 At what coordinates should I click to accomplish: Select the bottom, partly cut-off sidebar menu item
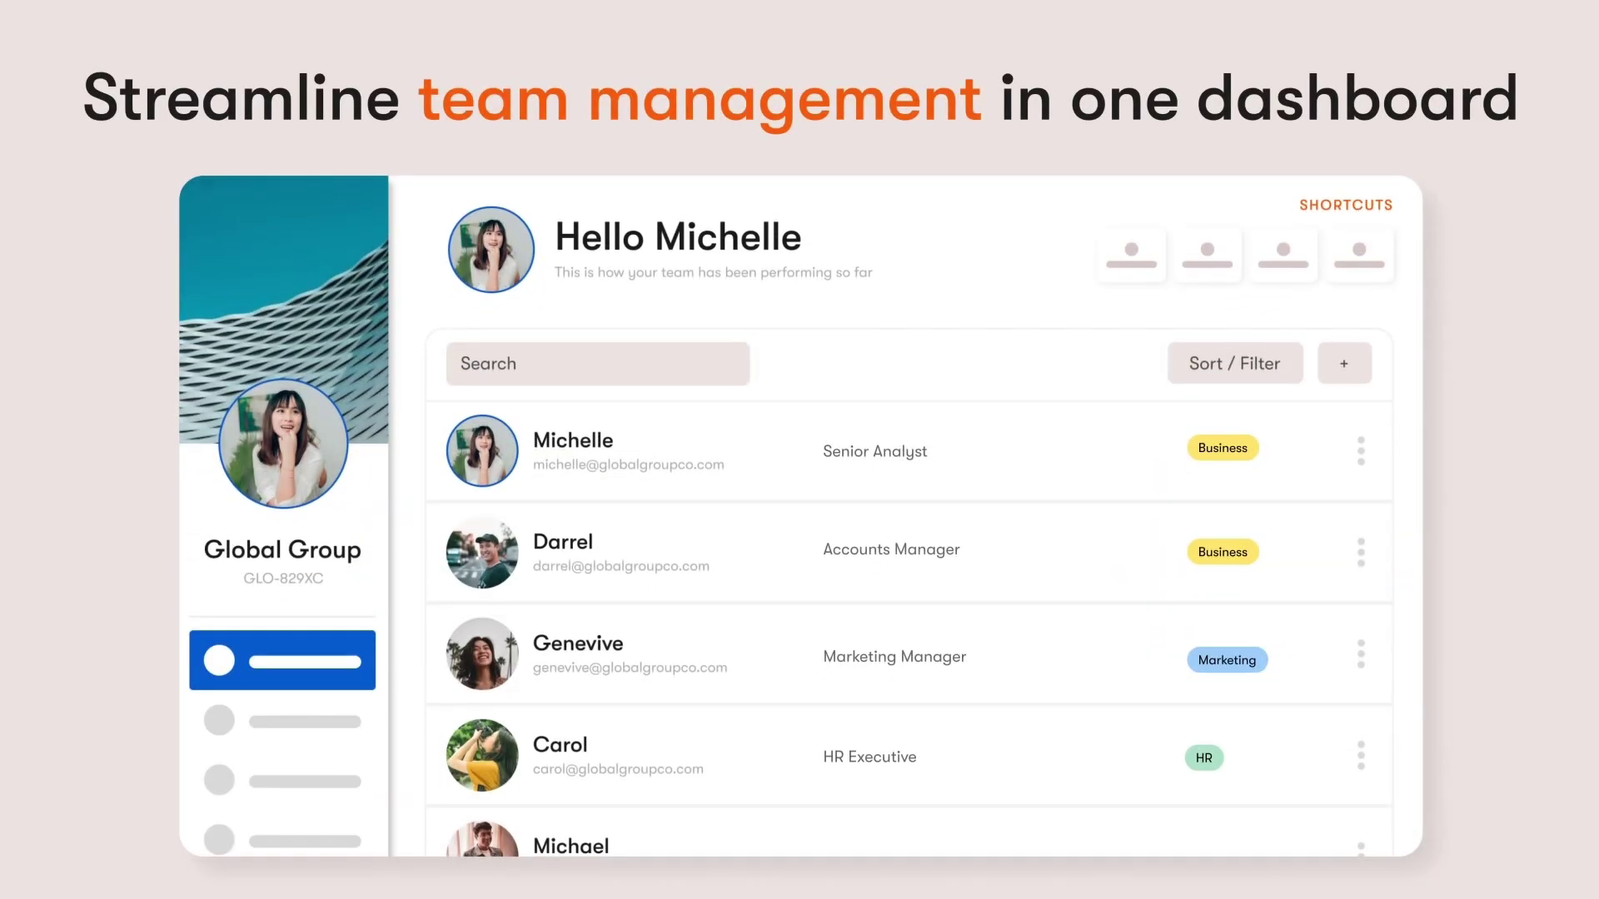point(282,839)
